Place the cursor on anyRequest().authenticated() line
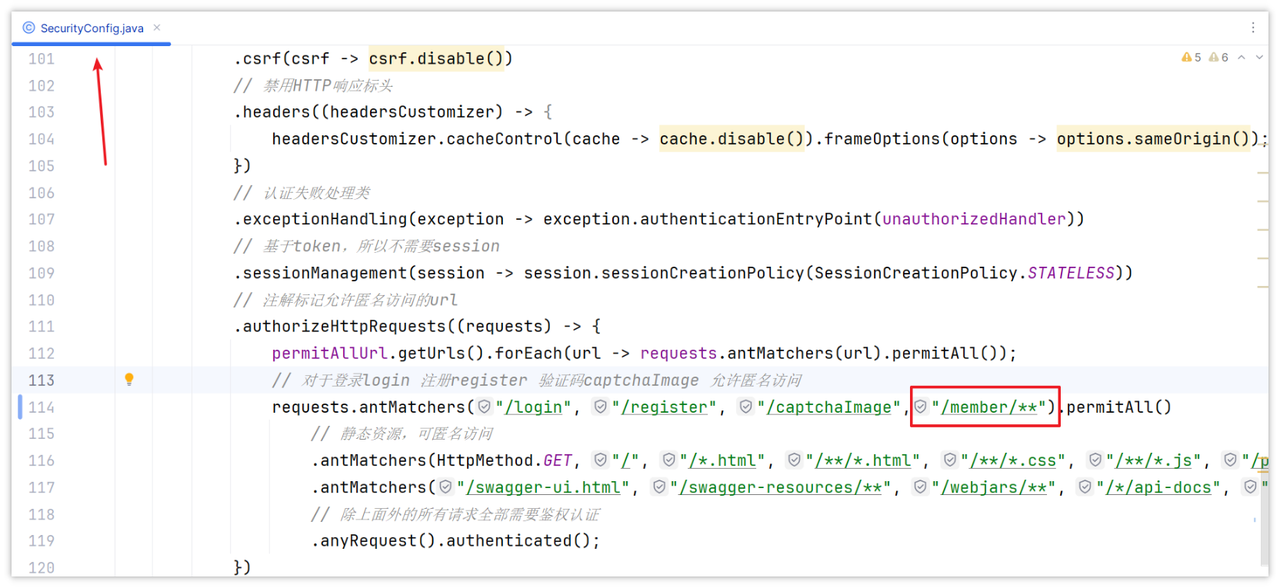The image size is (1280, 588). [x=456, y=541]
